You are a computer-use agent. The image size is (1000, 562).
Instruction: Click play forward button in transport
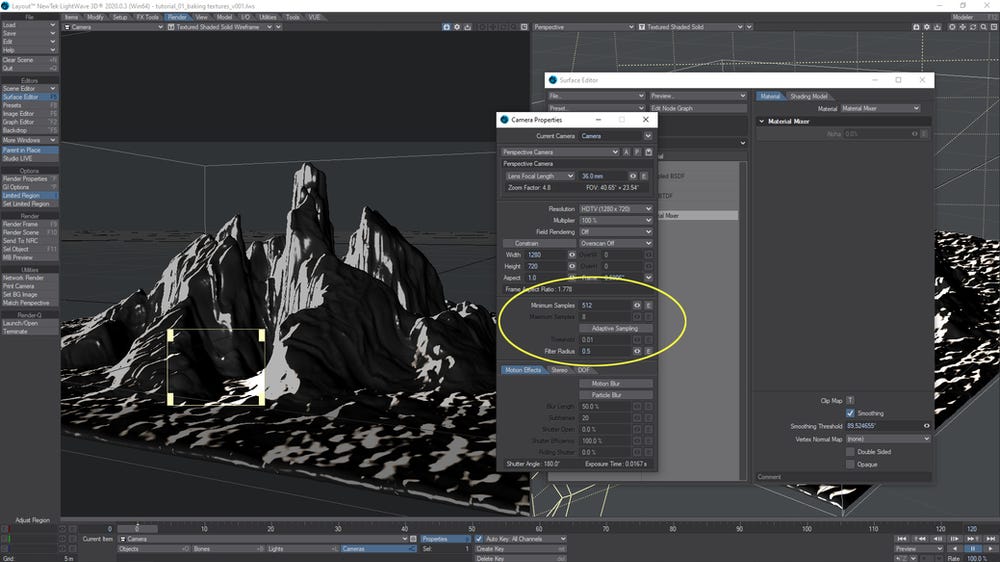click(x=990, y=549)
